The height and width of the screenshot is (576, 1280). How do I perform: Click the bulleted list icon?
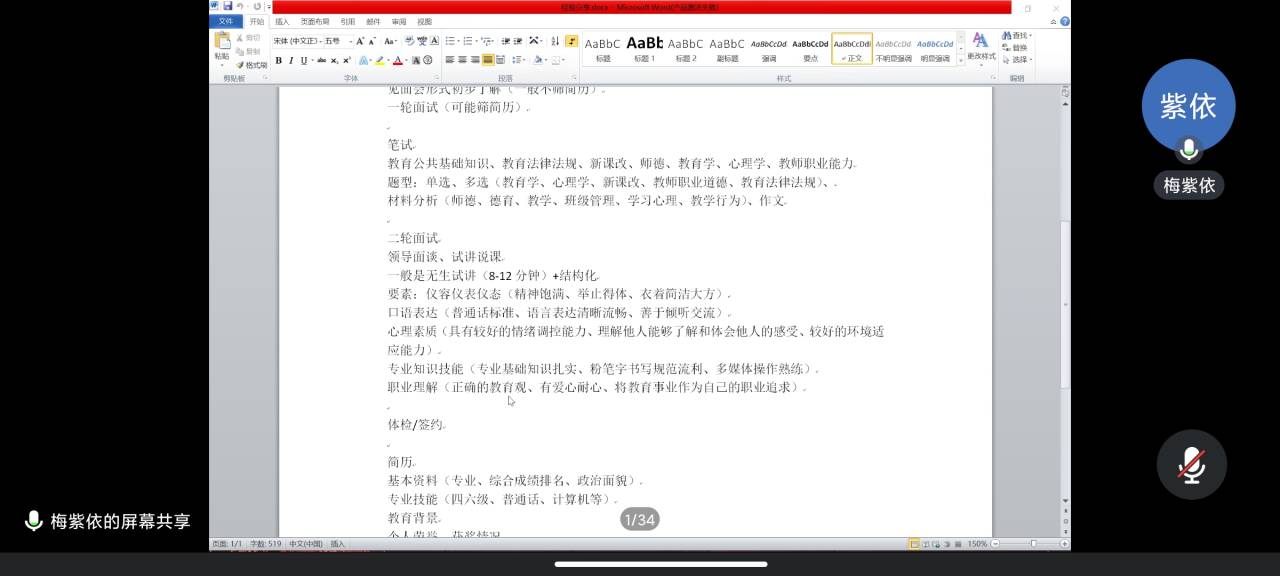449,41
